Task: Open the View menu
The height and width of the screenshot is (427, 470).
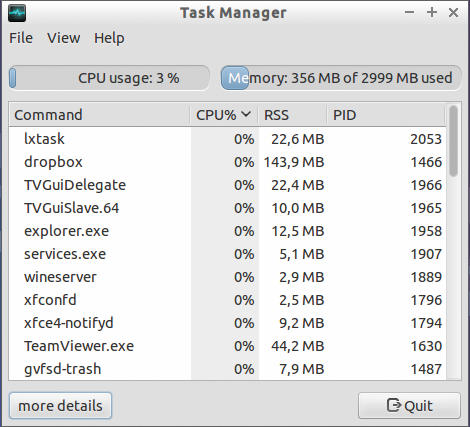Action: (x=64, y=38)
